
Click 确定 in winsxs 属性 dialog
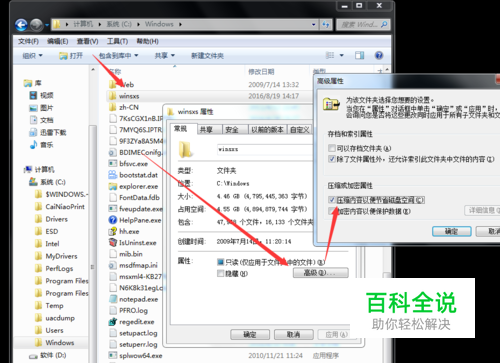pos(250,334)
